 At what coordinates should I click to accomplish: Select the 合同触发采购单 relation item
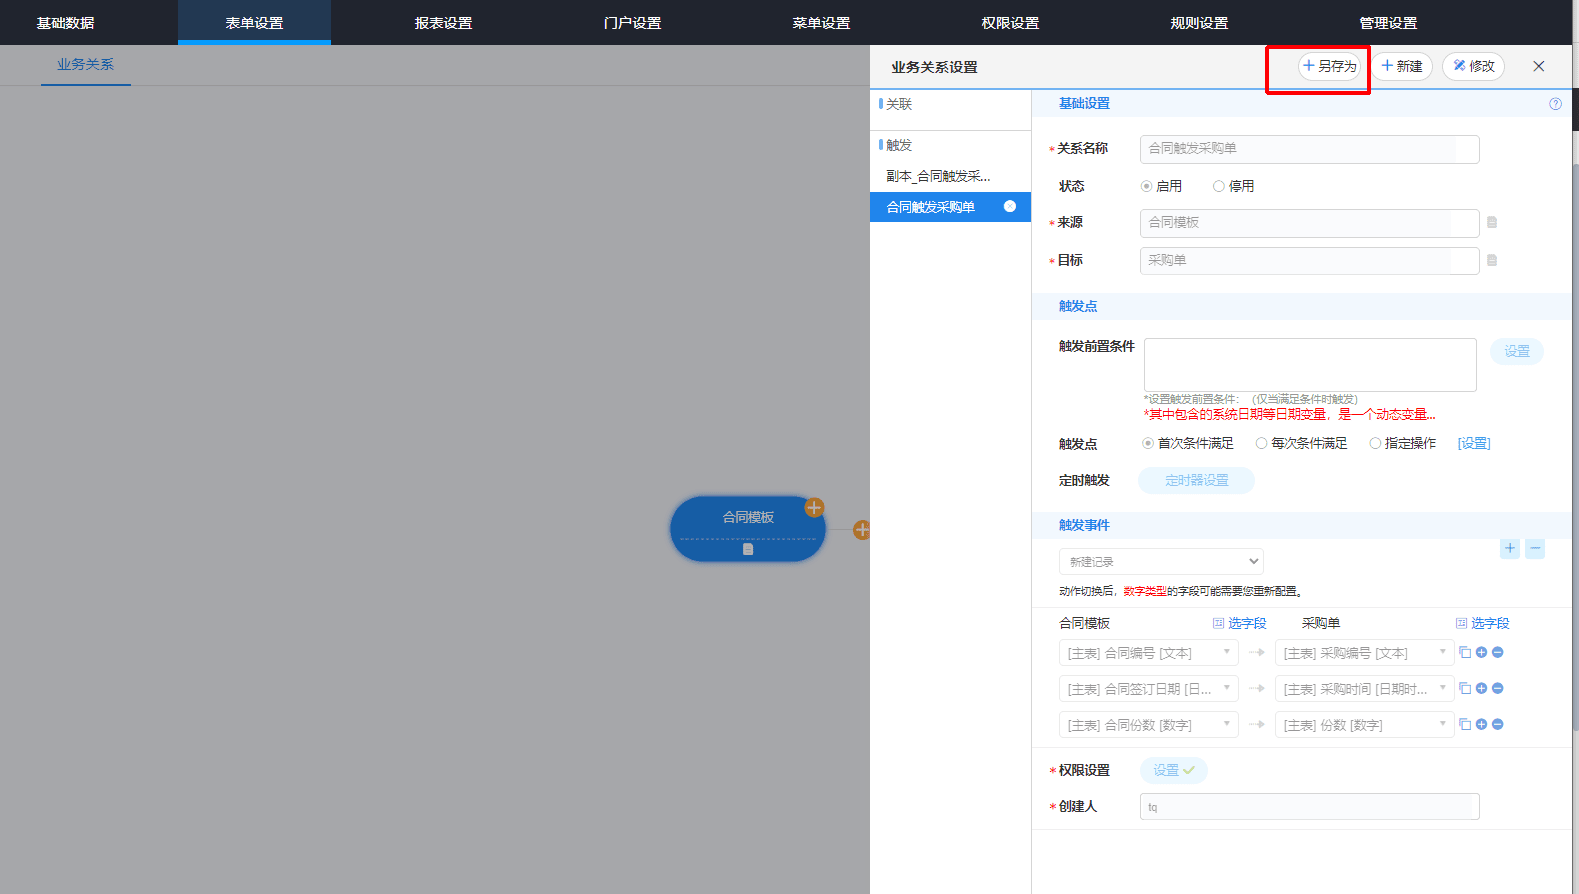(950, 207)
